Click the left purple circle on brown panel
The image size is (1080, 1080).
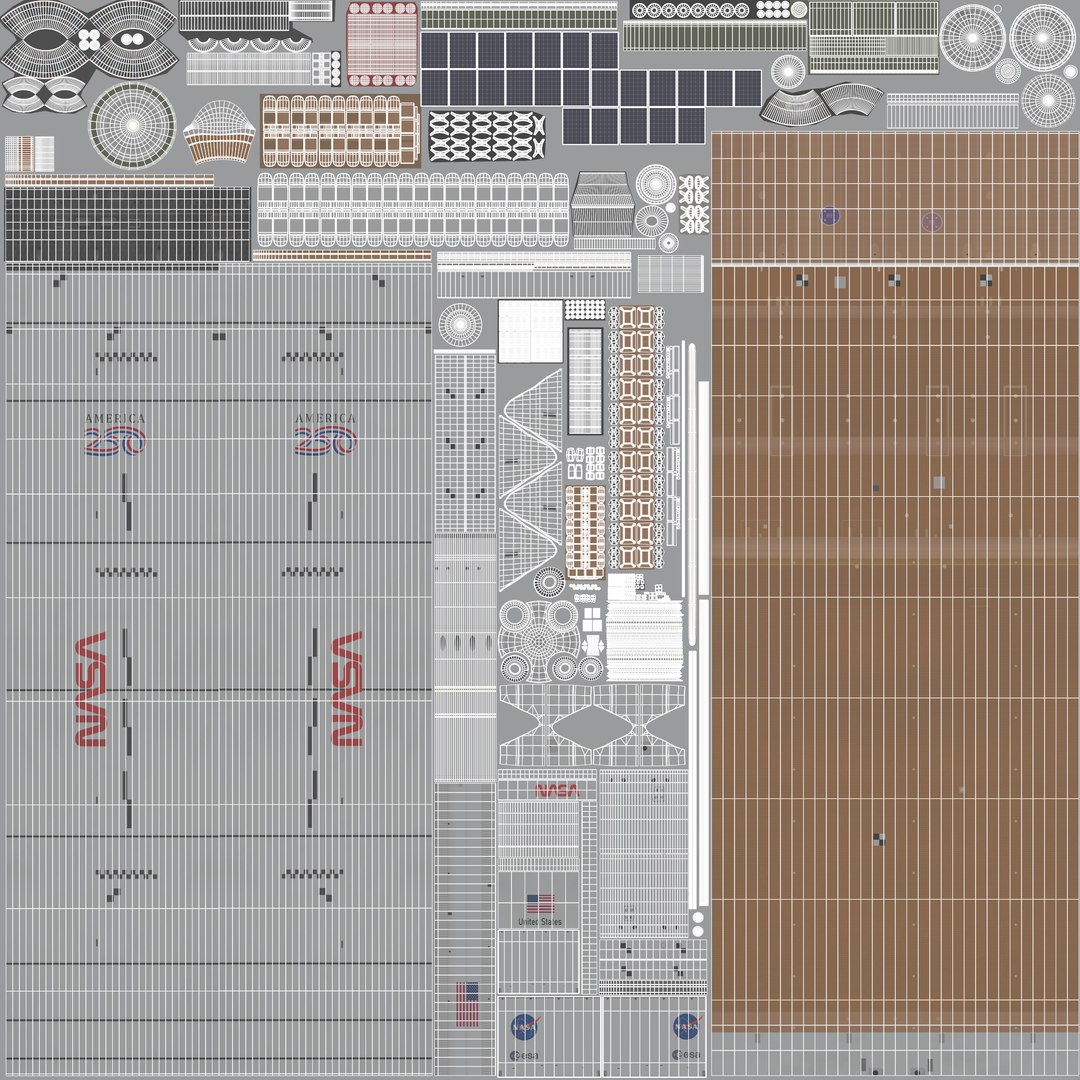pos(830,216)
